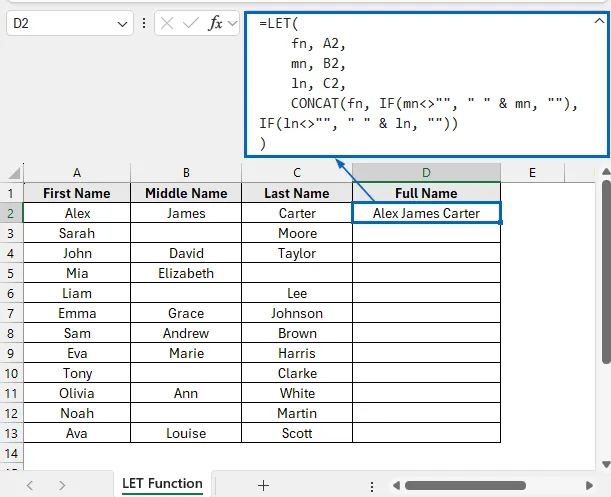Click next sheet navigation arrow
The width and height of the screenshot is (611, 497).
click(62, 485)
